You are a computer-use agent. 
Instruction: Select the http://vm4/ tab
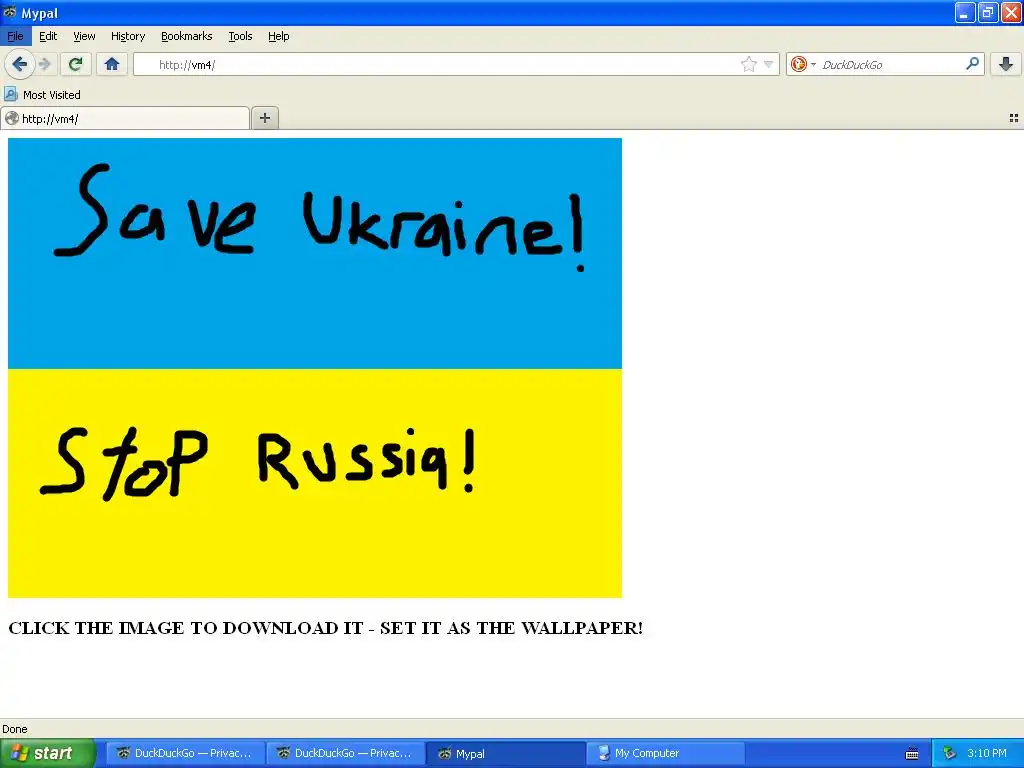[125, 118]
